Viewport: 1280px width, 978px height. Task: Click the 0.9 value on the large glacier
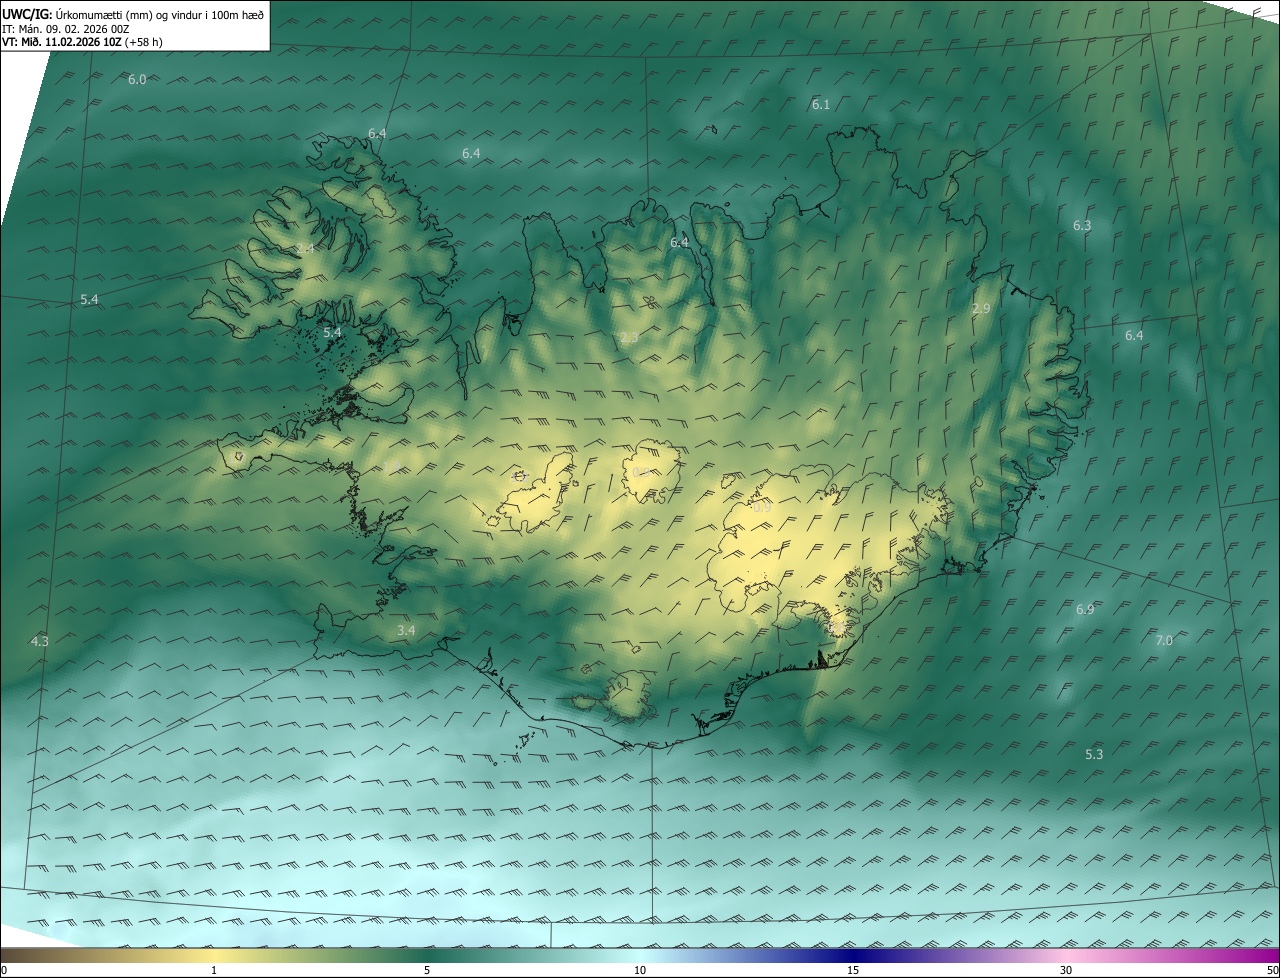tap(762, 508)
